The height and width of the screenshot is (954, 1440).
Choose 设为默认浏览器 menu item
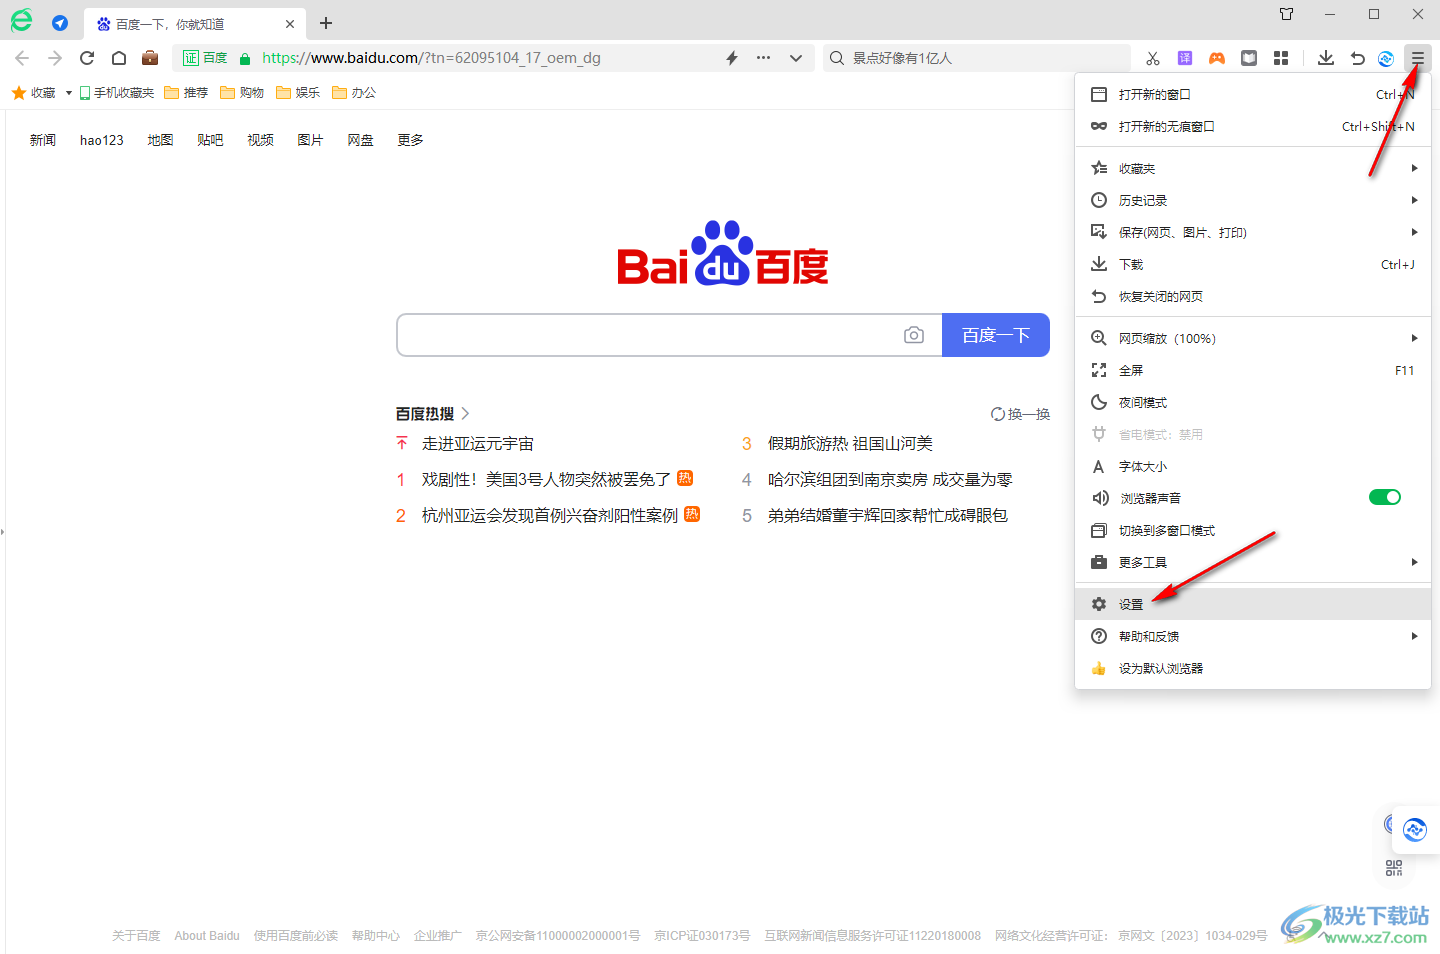pyautogui.click(x=1253, y=668)
